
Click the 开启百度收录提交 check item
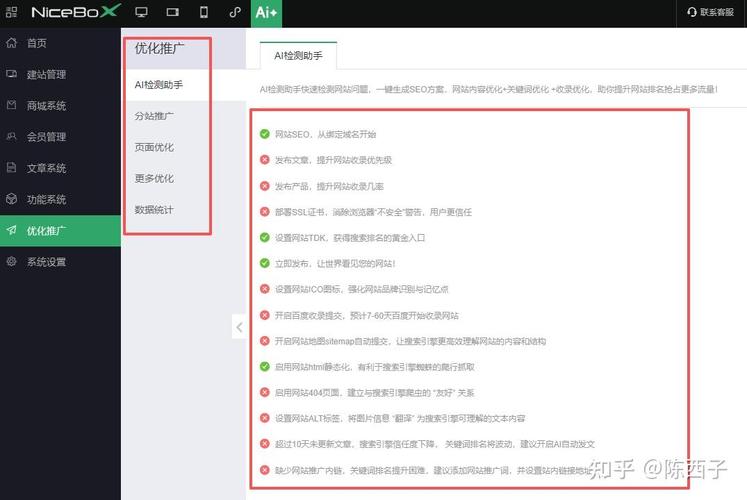(367, 315)
